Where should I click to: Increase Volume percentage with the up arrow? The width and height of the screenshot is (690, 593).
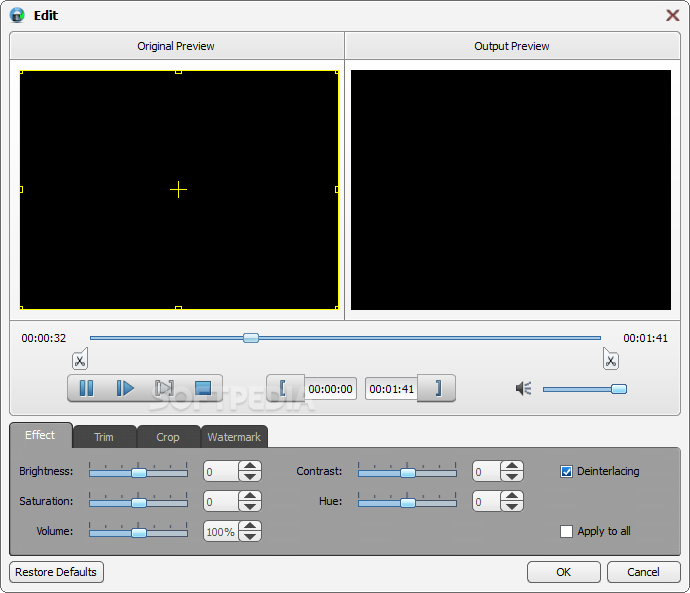click(x=250, y=526)
